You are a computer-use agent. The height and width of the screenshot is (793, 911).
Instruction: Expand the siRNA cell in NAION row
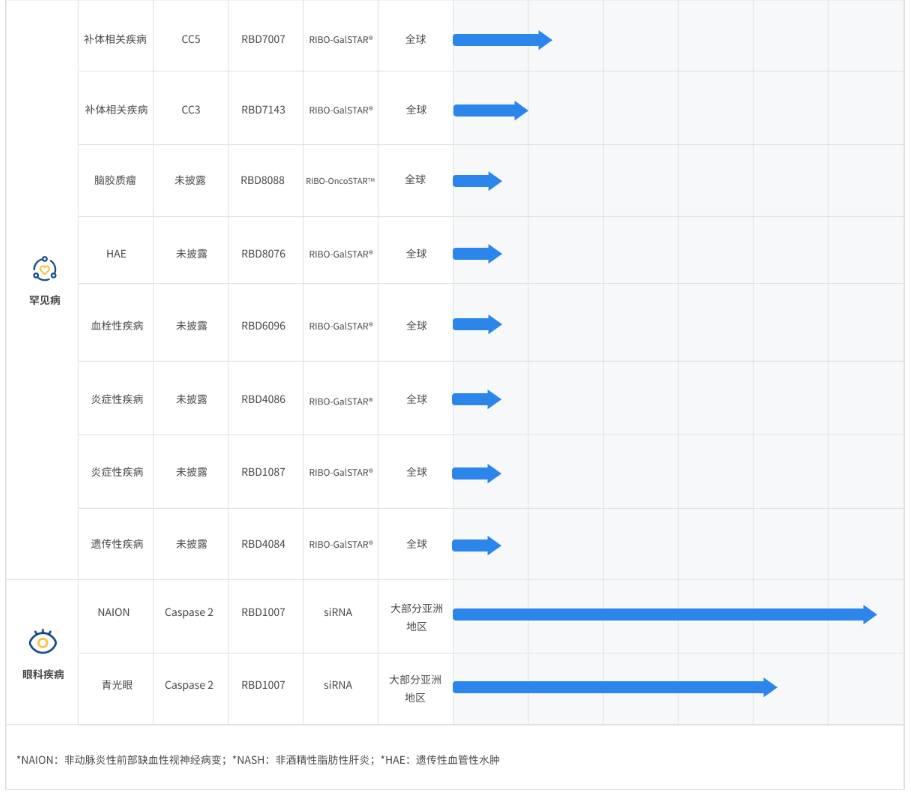click(340, 613)
